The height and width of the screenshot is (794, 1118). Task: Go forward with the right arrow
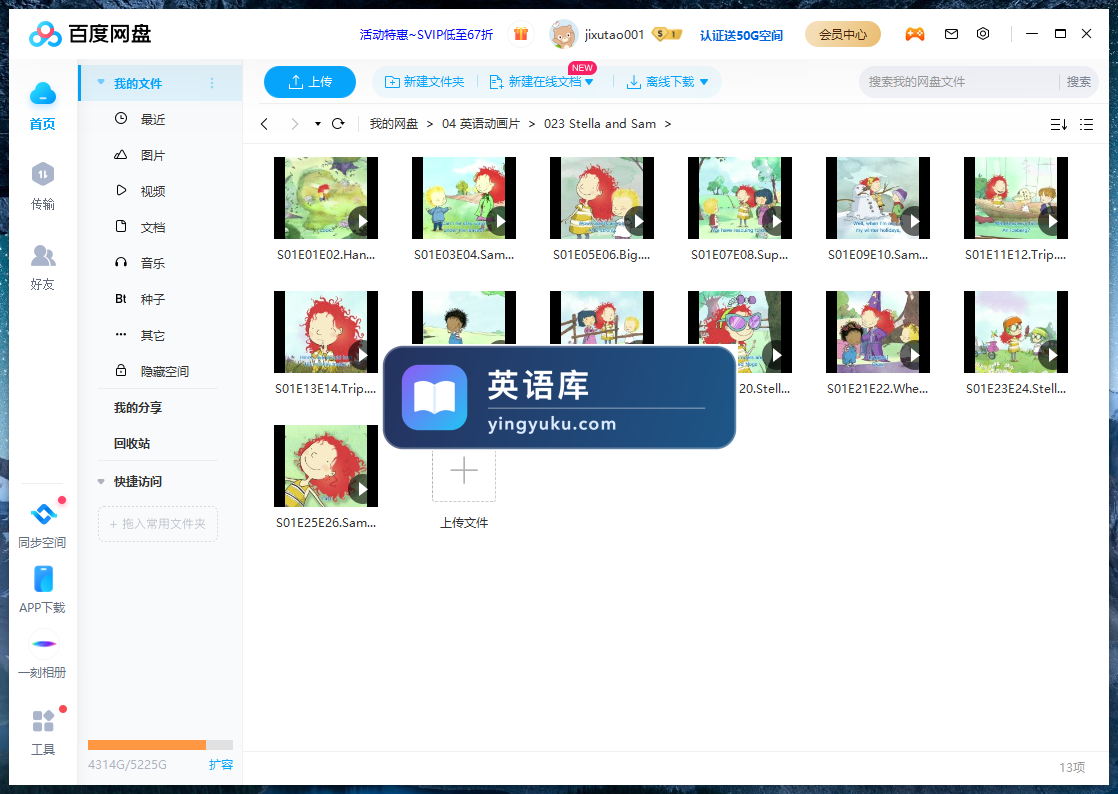[x=294, y=124]
